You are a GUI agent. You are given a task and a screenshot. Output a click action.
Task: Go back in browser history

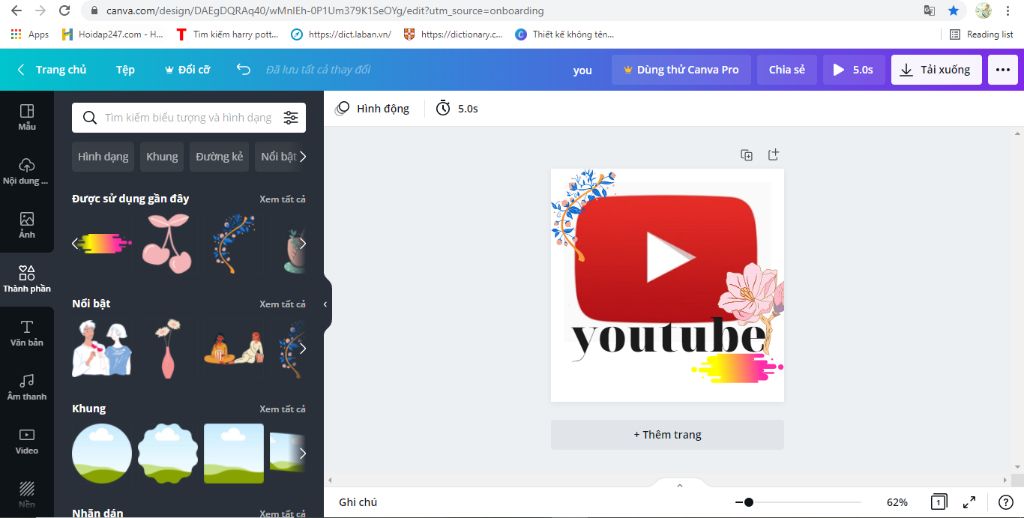point(16,10)
